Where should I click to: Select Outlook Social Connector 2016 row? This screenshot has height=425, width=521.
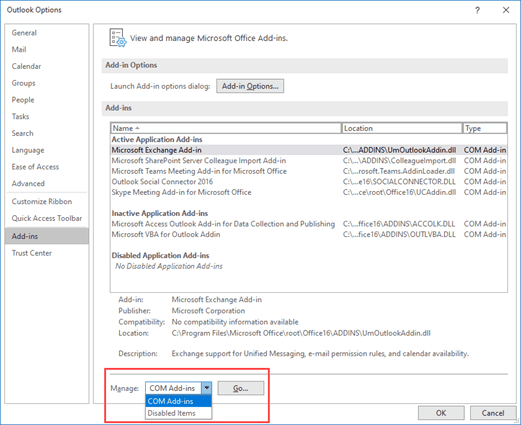(309, 182)
